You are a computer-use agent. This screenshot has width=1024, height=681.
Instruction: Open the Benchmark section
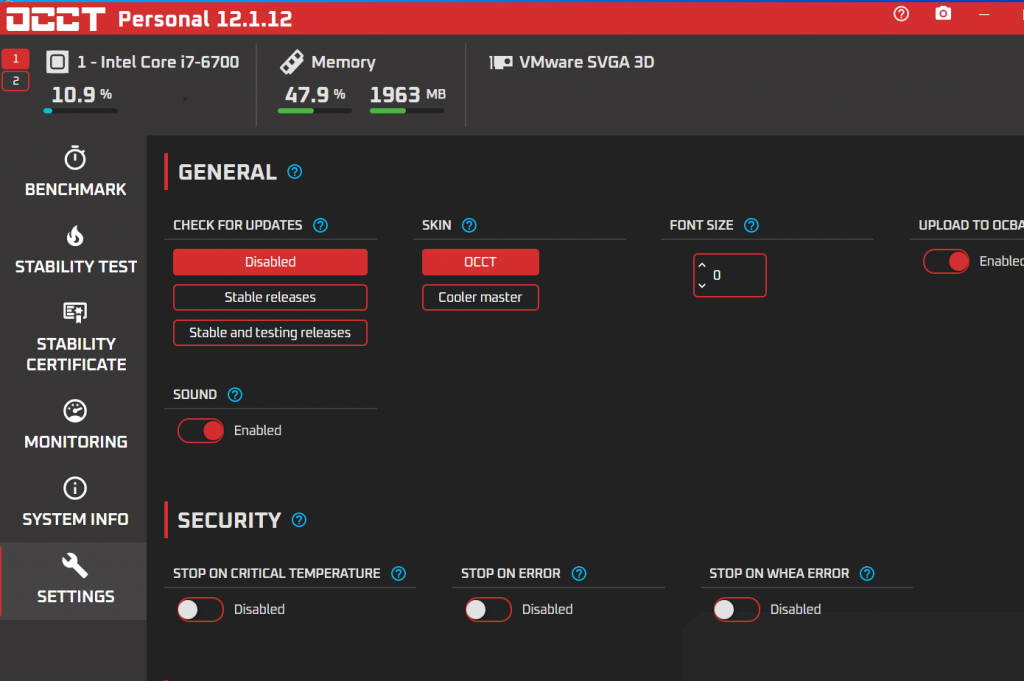tap(75, 172)
